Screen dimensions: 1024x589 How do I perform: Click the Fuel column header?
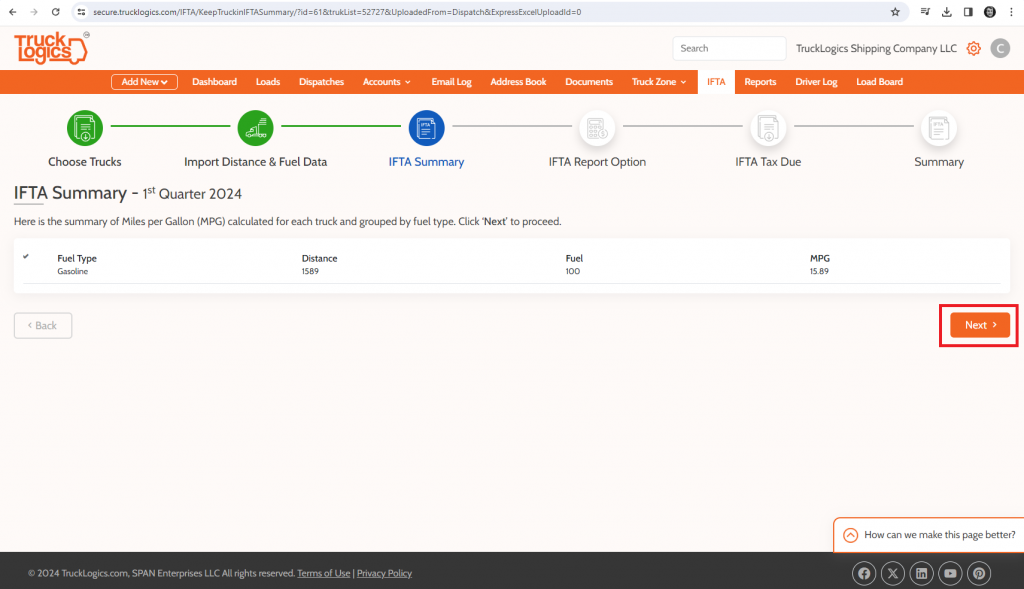pos(574,259)
